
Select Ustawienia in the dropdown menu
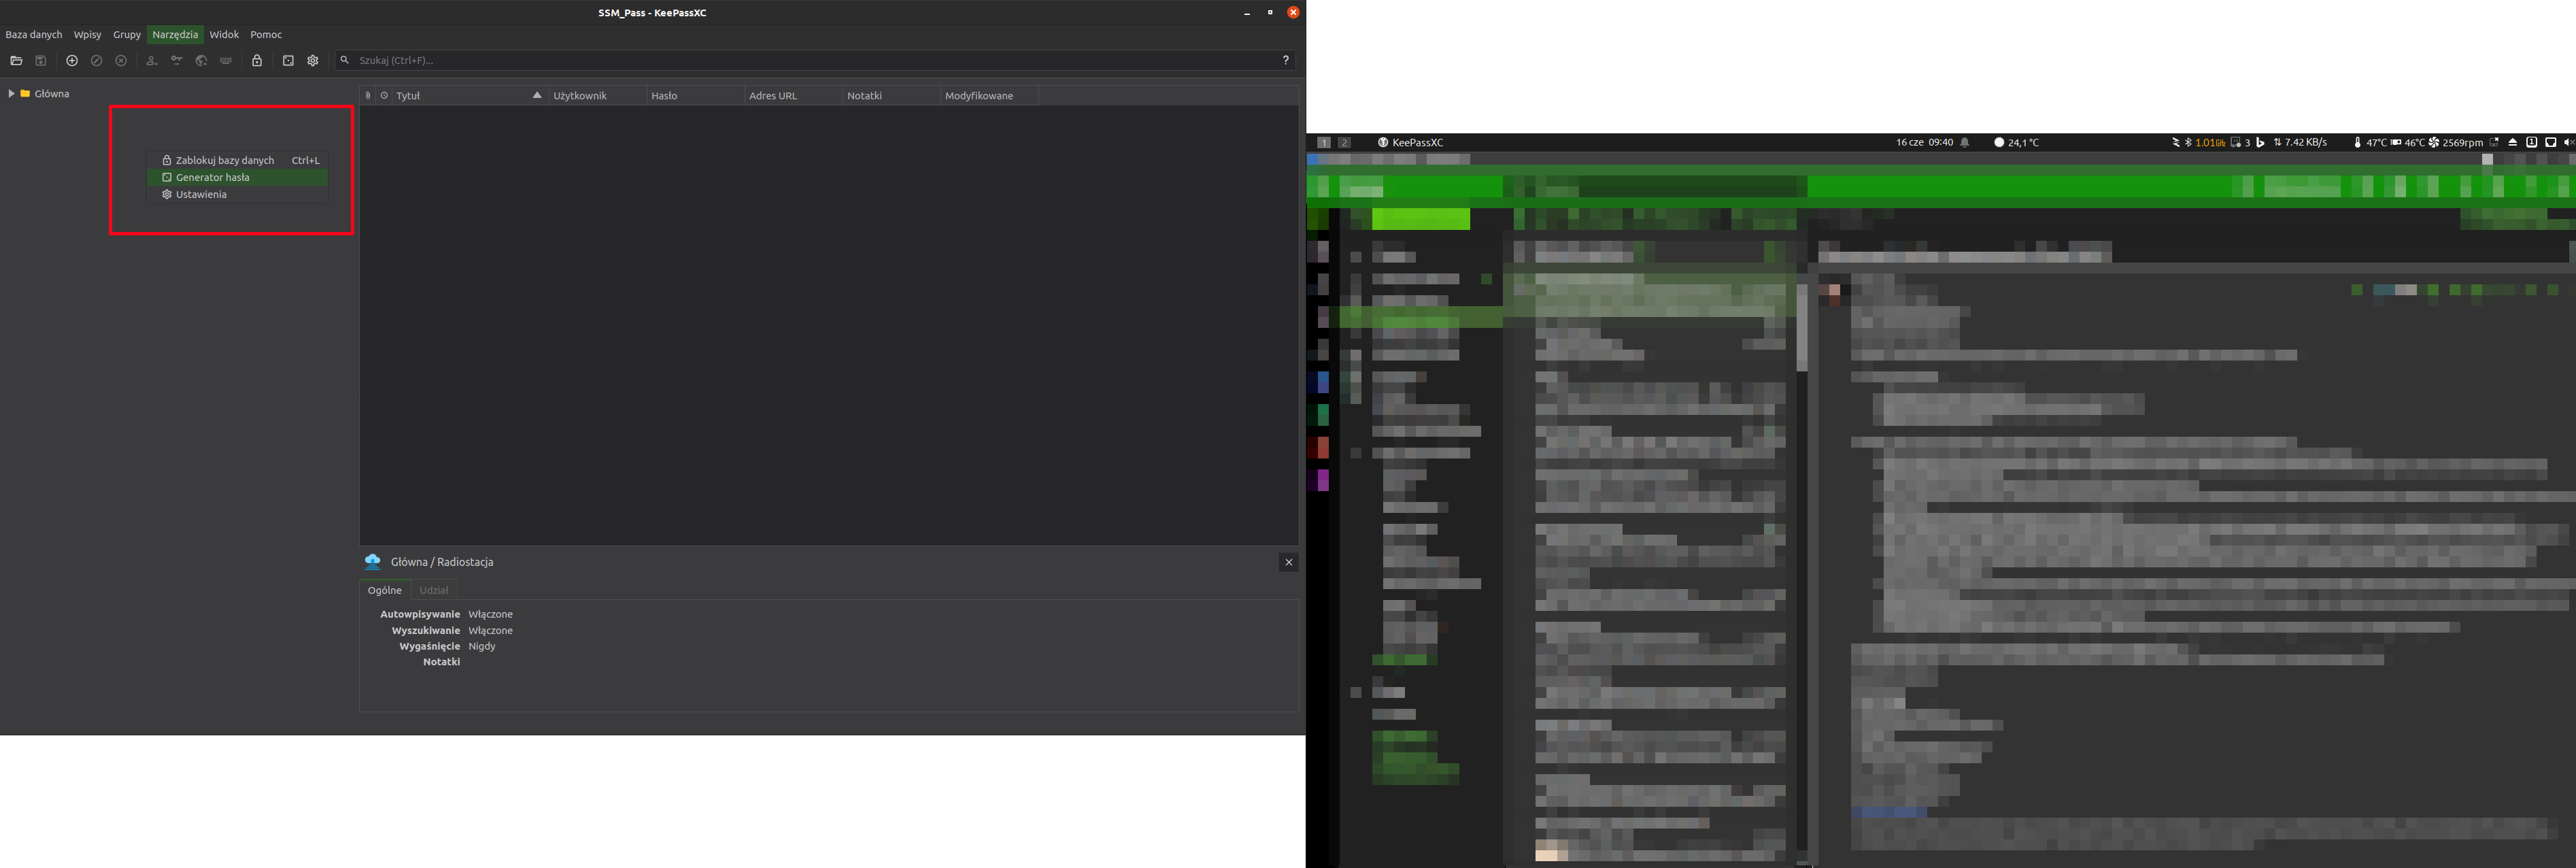pyautogui.click(x=238, y=195)
